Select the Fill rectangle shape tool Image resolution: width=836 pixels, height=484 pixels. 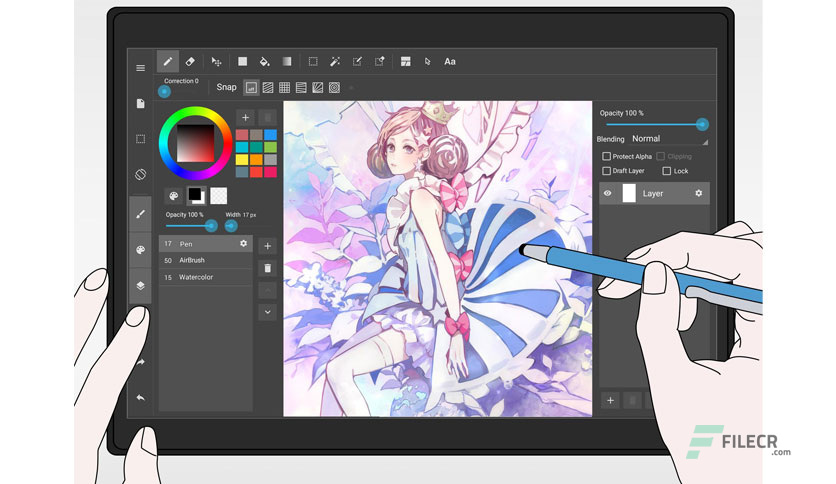[x=243, y=61]
